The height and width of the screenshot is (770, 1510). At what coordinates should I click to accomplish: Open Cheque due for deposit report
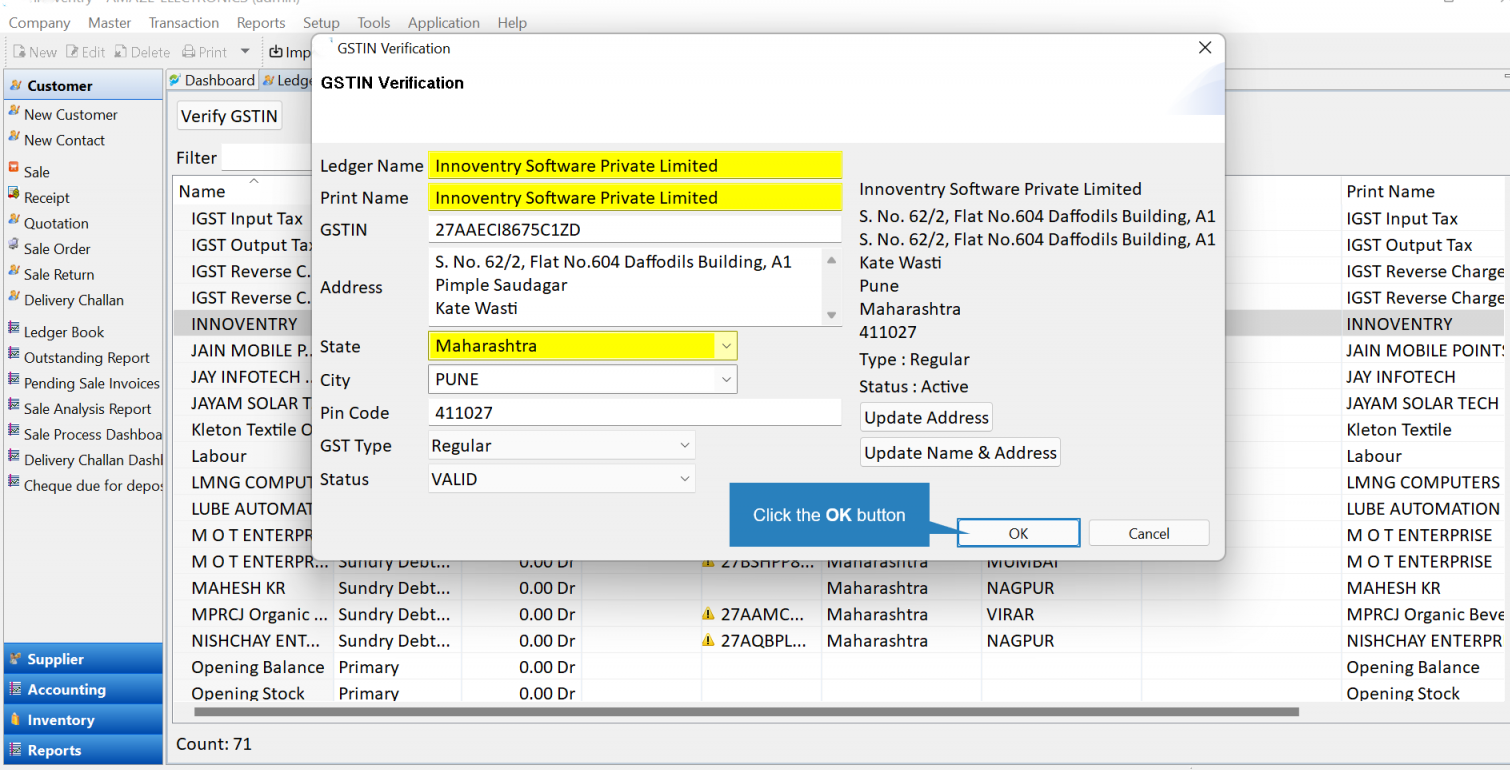coord(92,485)
